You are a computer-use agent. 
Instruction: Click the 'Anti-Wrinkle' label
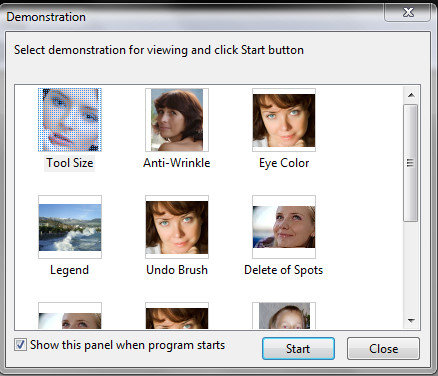(177, 163)
